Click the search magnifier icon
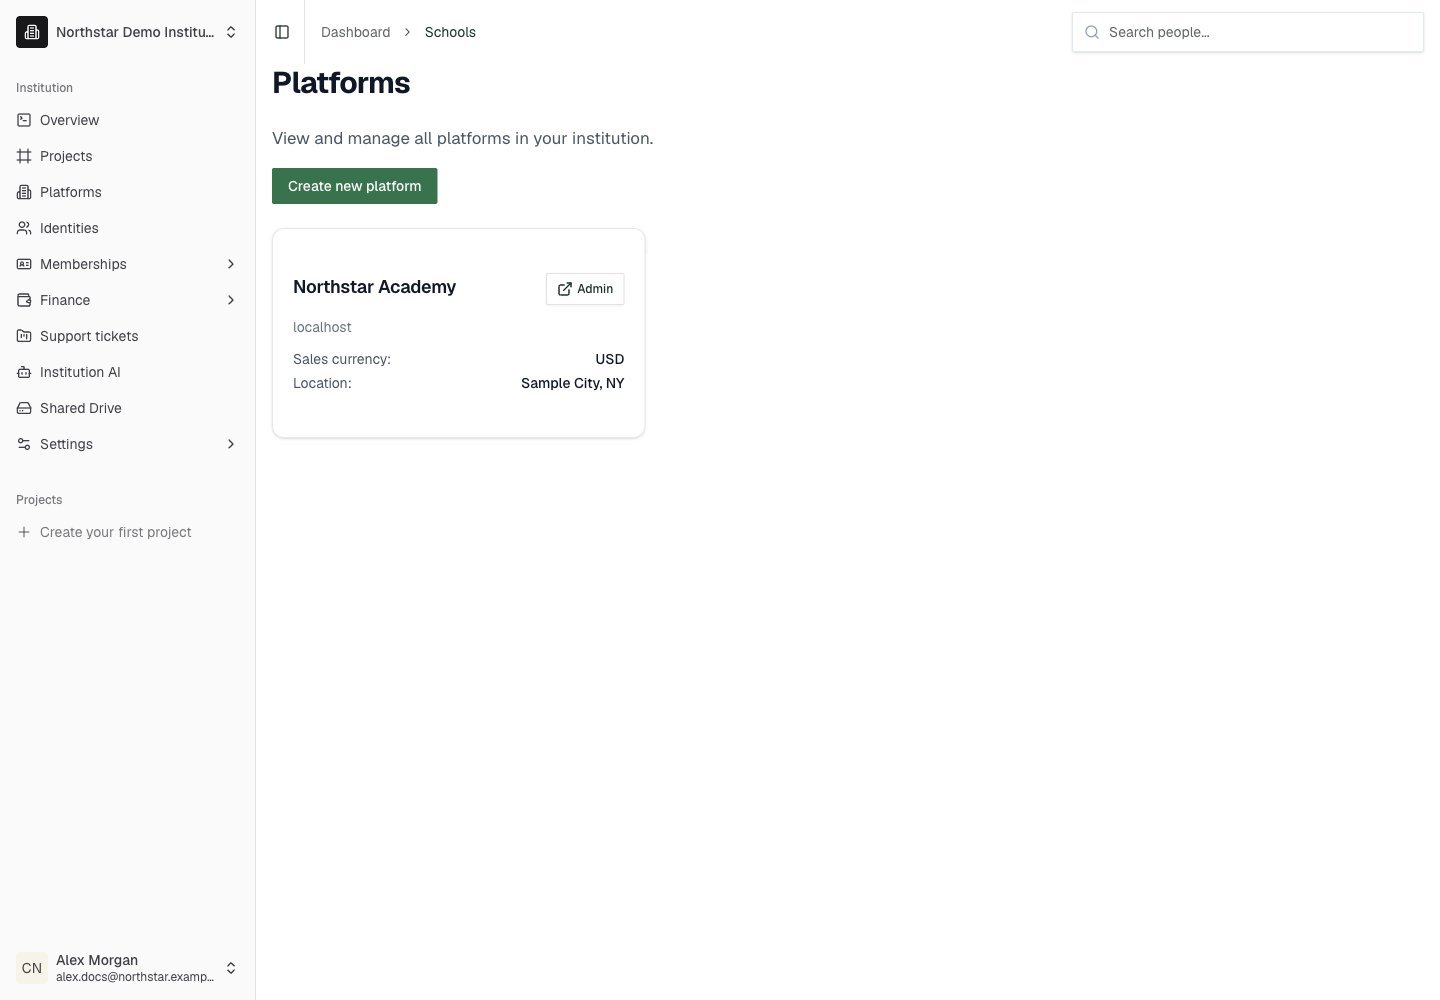 1092,32
